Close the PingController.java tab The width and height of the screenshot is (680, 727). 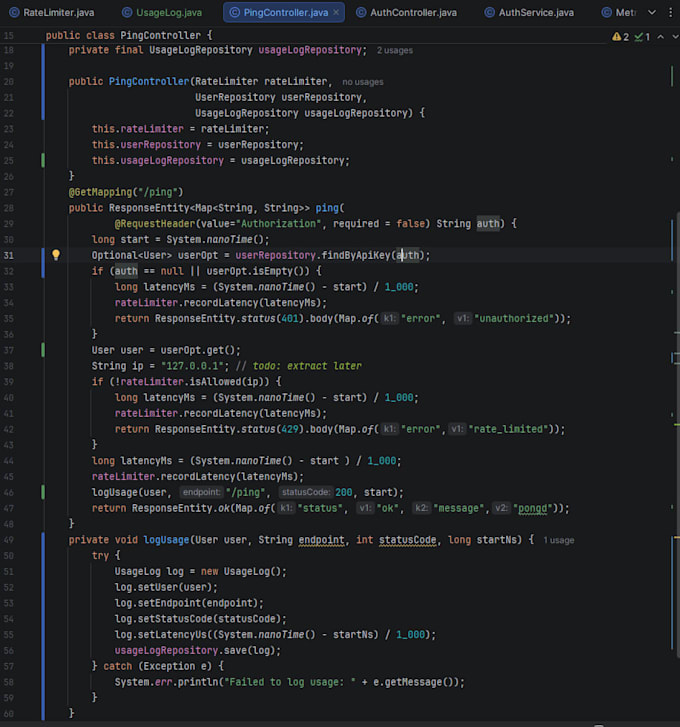click(336, 13)
